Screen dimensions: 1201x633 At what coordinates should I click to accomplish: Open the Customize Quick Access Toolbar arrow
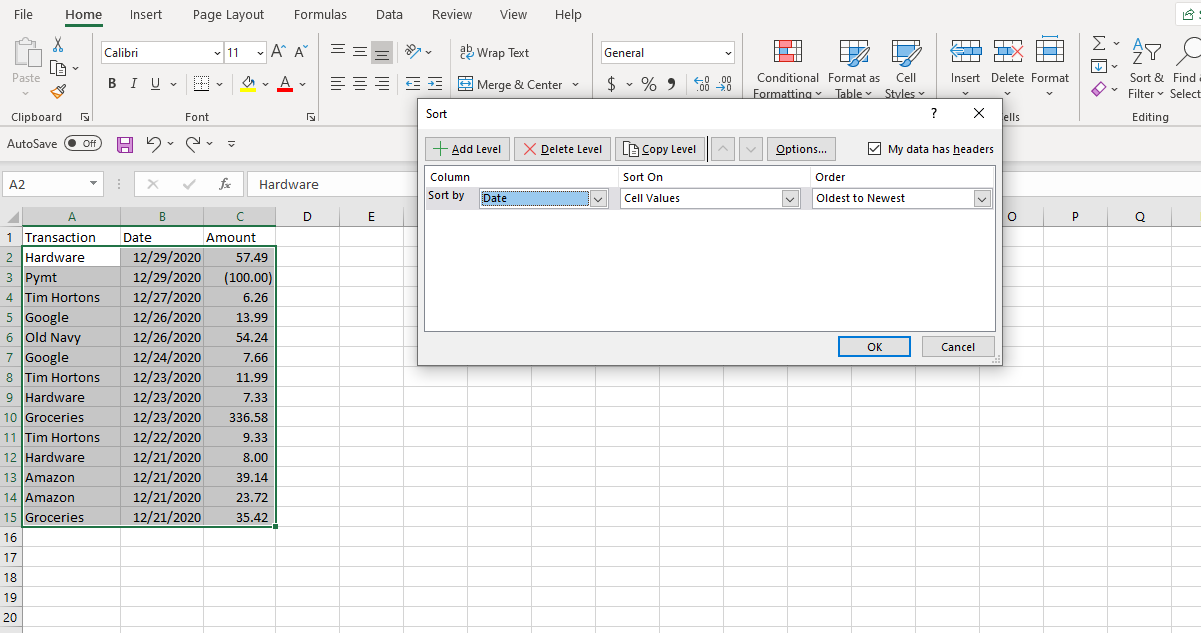pos(232,144)
